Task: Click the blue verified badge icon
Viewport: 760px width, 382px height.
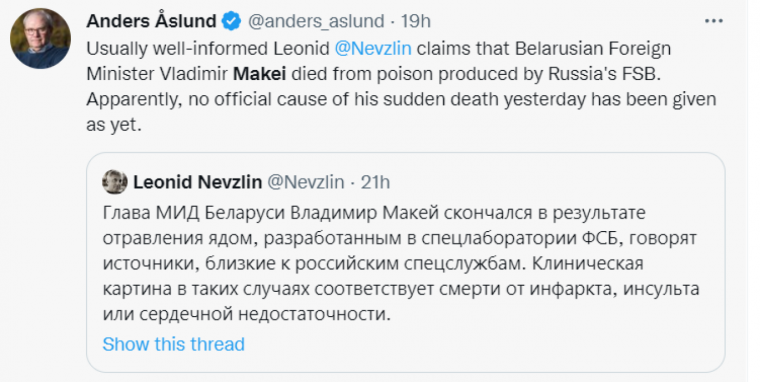Action: pyautogui.click(x=231, y=21)
